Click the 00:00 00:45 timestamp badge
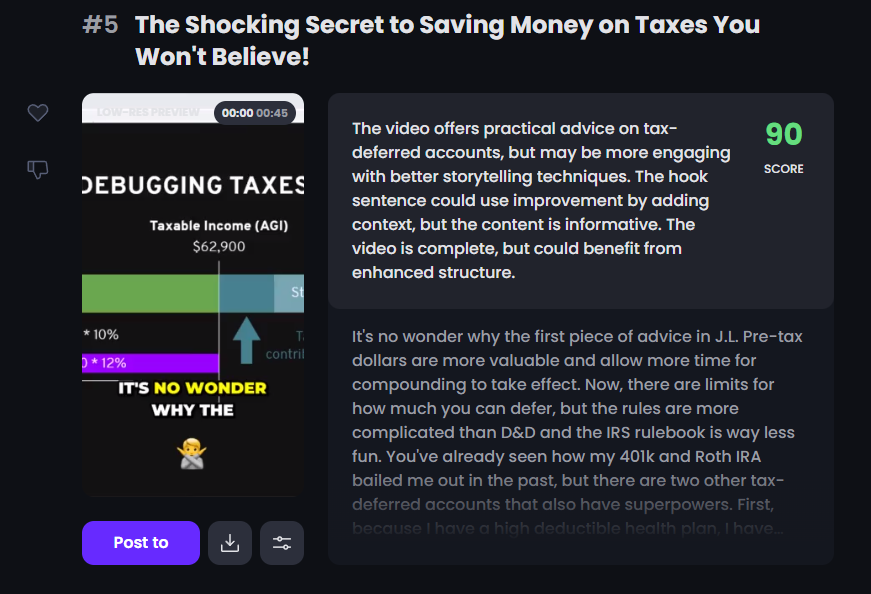 tap(255, 113)
